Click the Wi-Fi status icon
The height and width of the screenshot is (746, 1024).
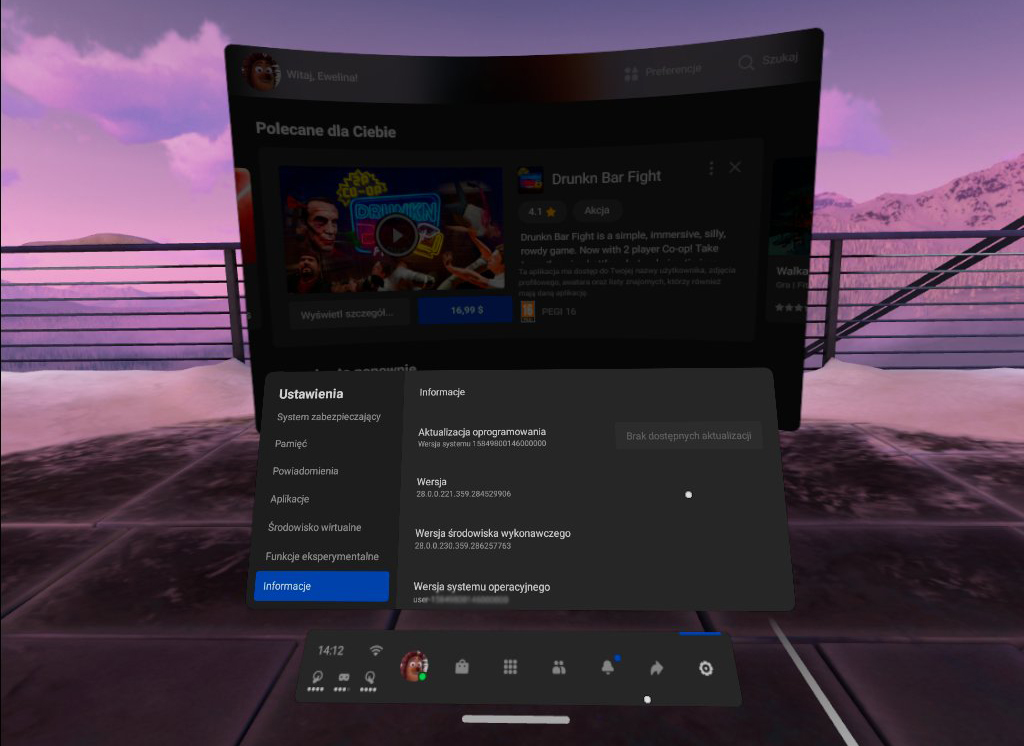pos(376,650)
